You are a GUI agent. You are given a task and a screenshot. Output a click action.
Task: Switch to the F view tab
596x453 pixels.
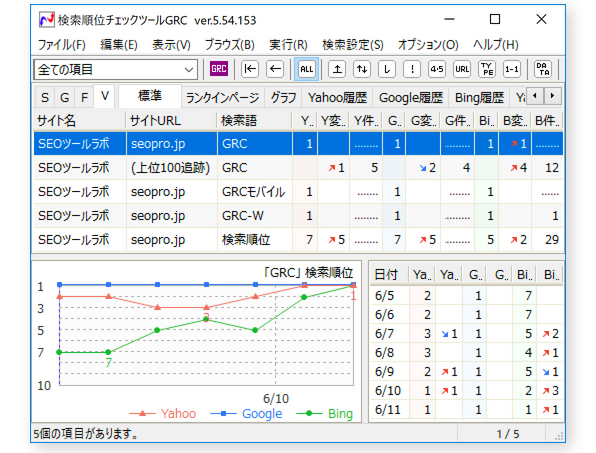(x=84, y=98)
